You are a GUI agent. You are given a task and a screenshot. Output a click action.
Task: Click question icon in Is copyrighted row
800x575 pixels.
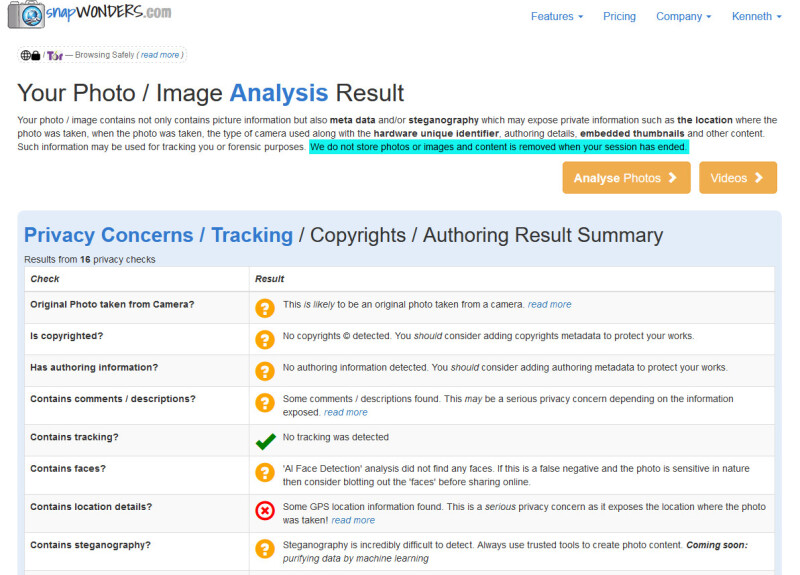click(265, 340)
